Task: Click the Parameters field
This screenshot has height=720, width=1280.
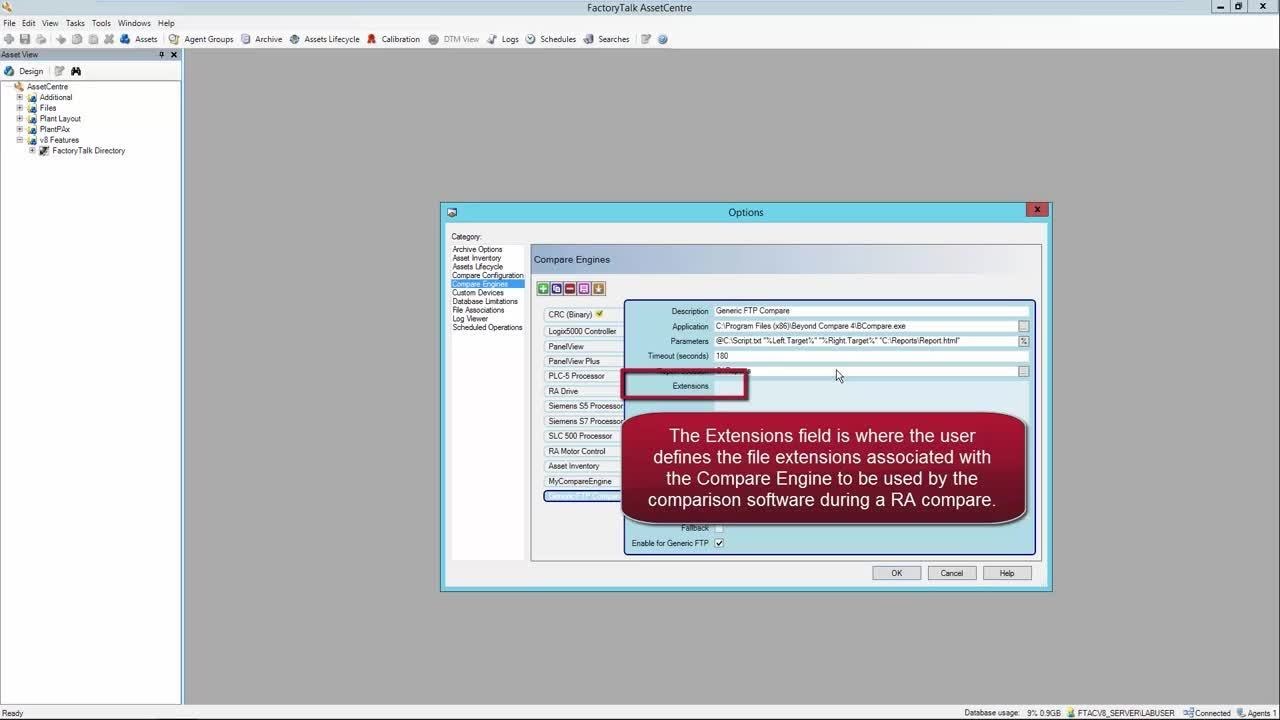Action: click(x=865, y=341)
